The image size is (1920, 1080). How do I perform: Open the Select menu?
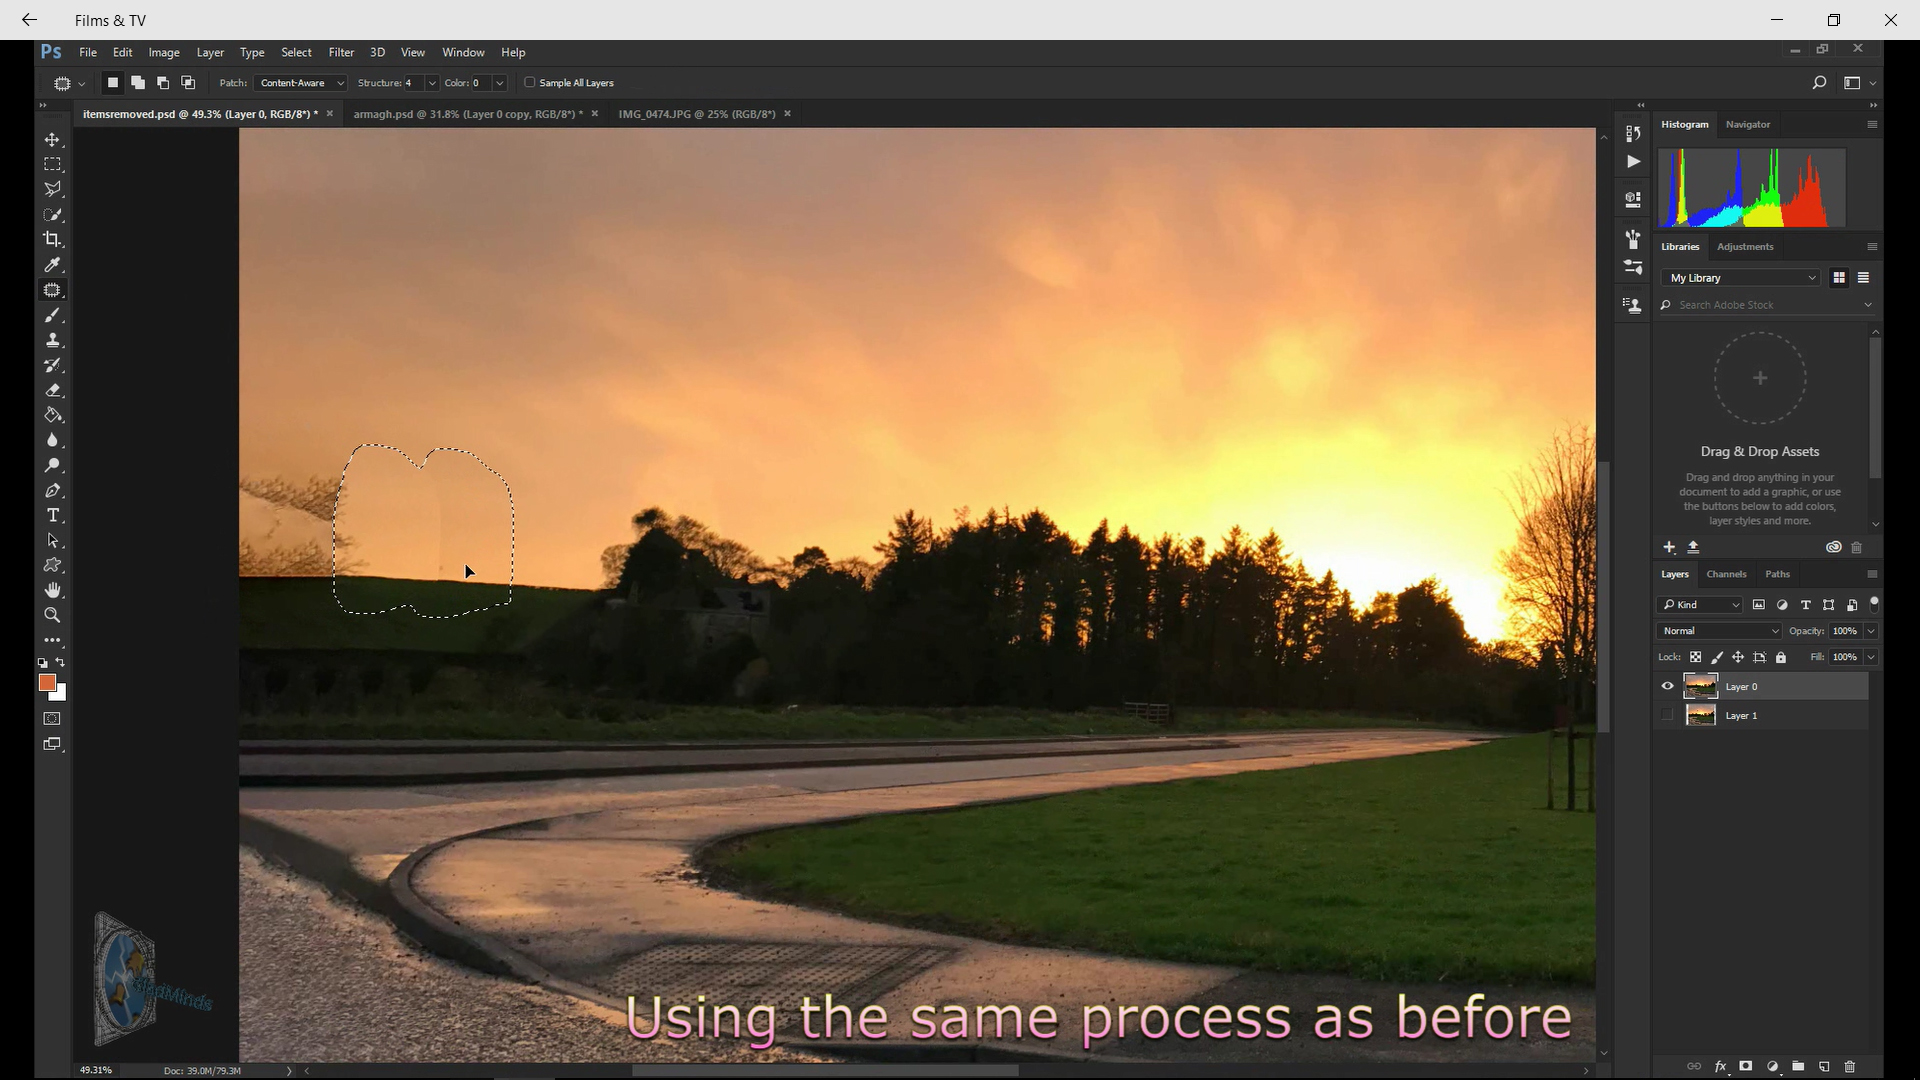point(297,53)
